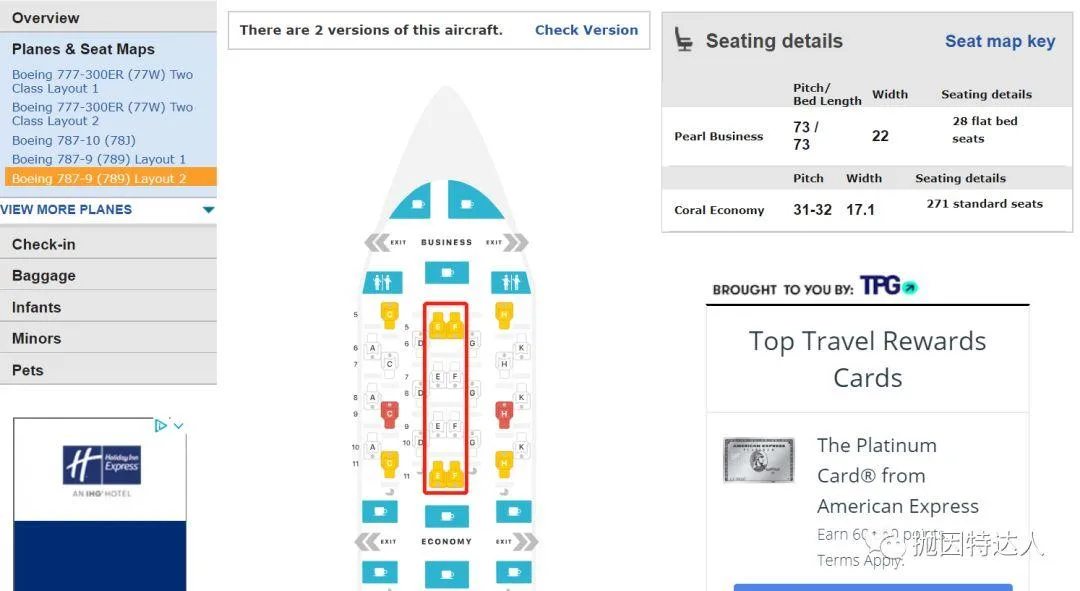
Task: Click the seat icon beside Seating details
Action: point(684,40)
